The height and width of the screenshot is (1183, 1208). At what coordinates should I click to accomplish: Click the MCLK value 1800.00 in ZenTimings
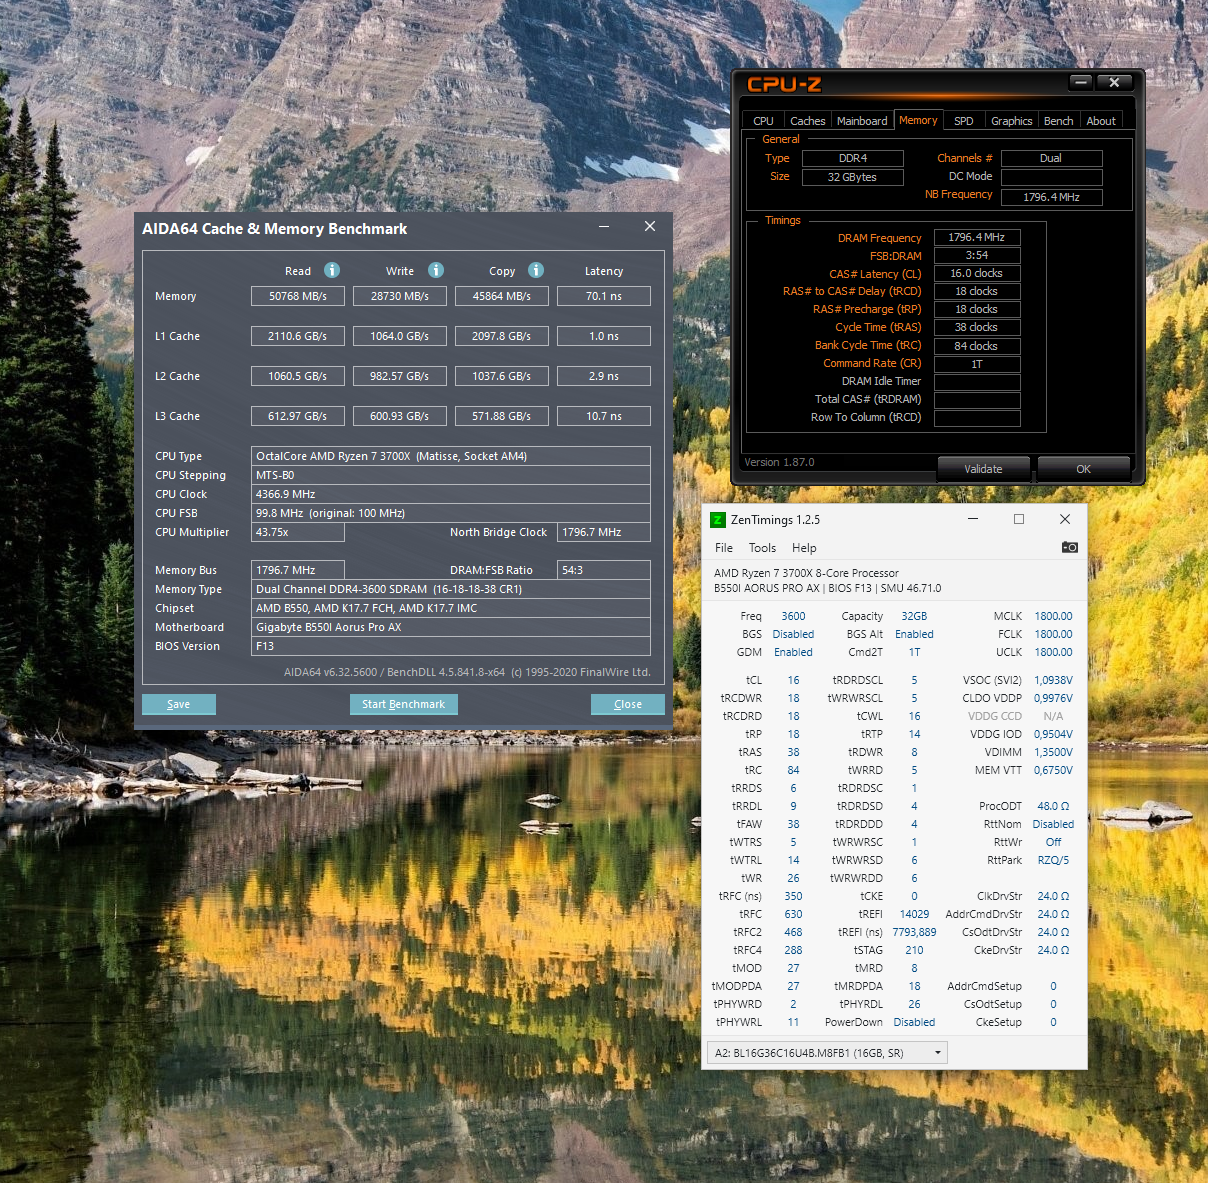pos(1053,616)
